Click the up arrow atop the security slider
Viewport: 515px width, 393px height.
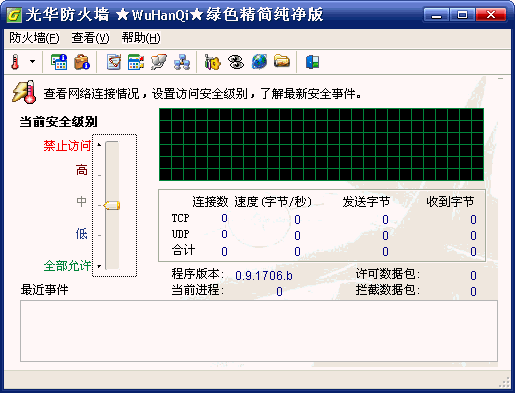tap(99, 145)
